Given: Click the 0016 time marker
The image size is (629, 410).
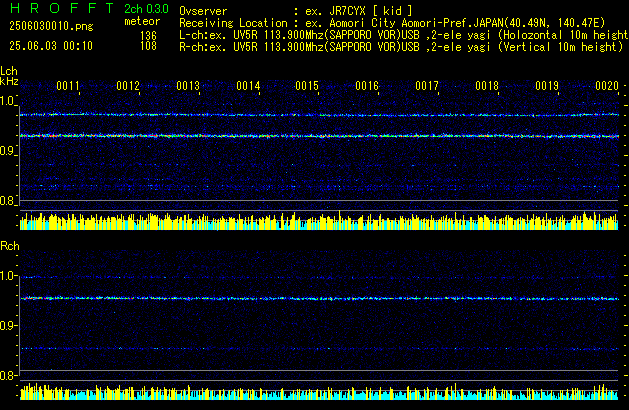Looking at the screenshot, I should click(x=367, y=86).
